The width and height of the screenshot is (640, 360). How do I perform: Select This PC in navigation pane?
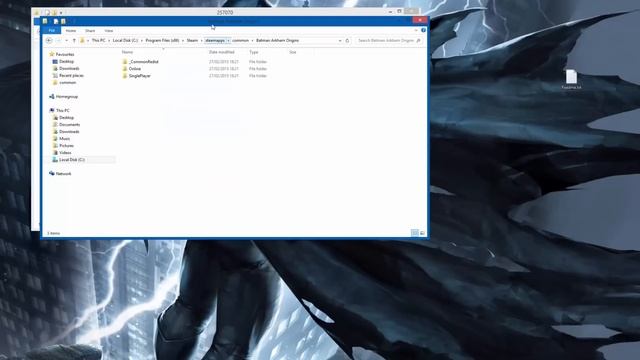(x=62, y=110)
